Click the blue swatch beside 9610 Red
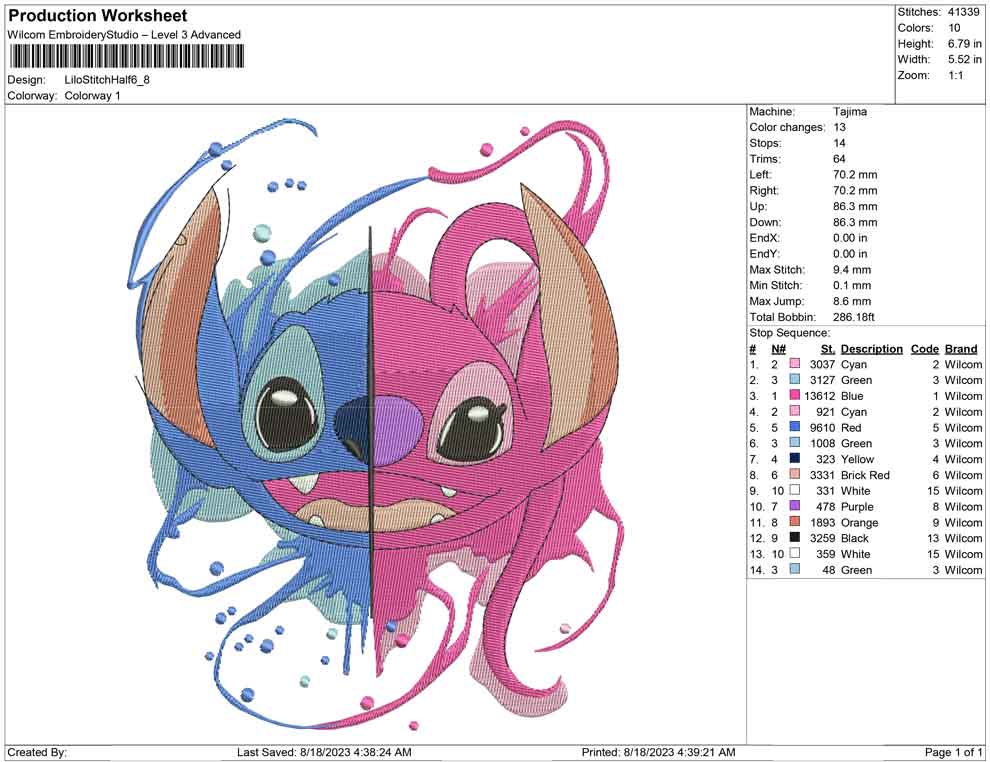 point(795,427)
